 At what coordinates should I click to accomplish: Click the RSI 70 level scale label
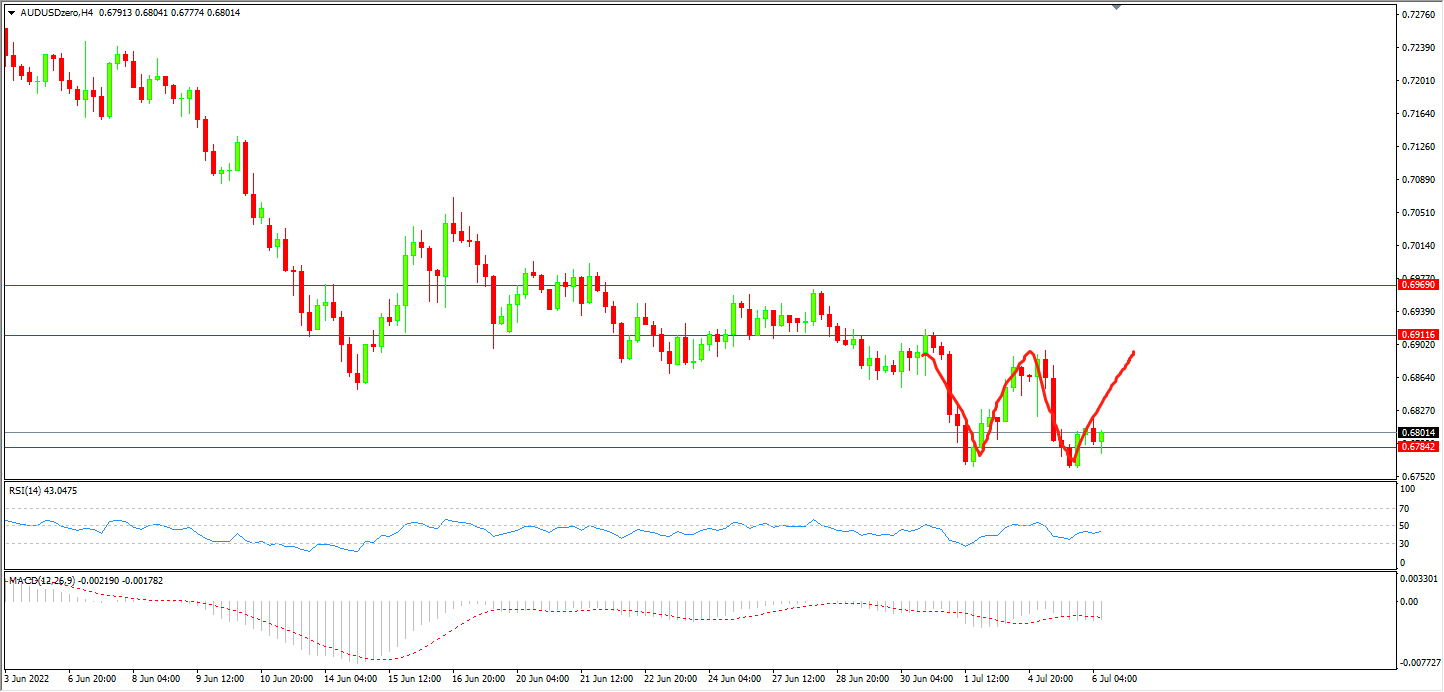click(x=1405, y=507)
